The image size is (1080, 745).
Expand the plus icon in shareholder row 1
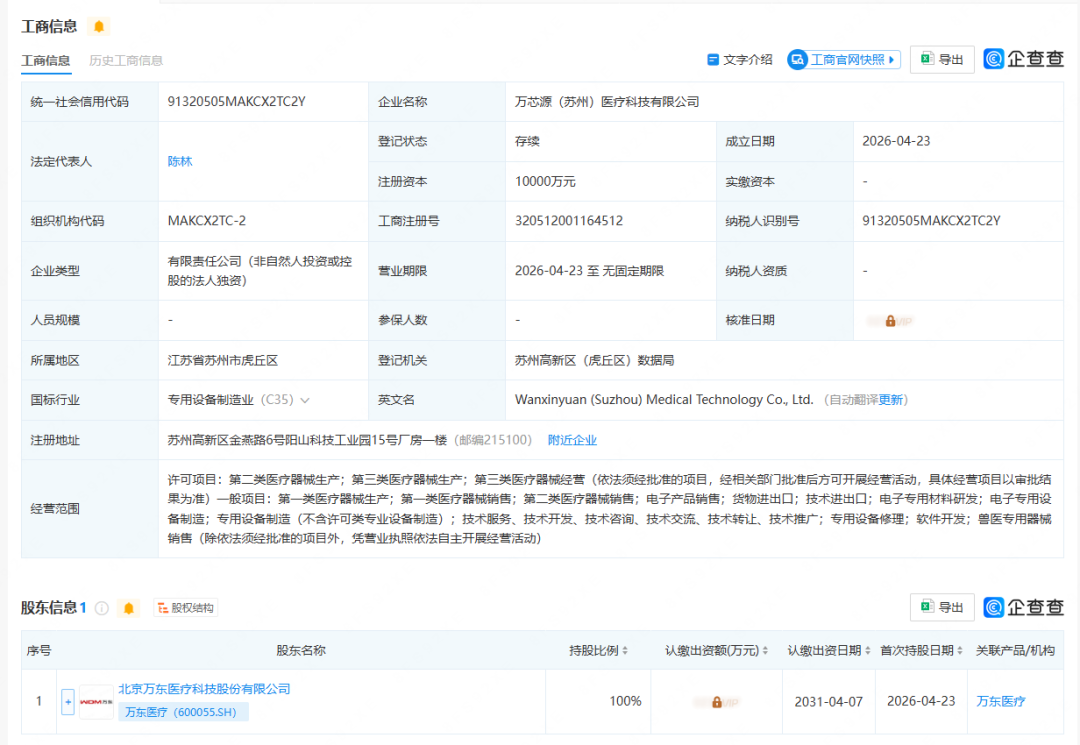pos(68,702)
